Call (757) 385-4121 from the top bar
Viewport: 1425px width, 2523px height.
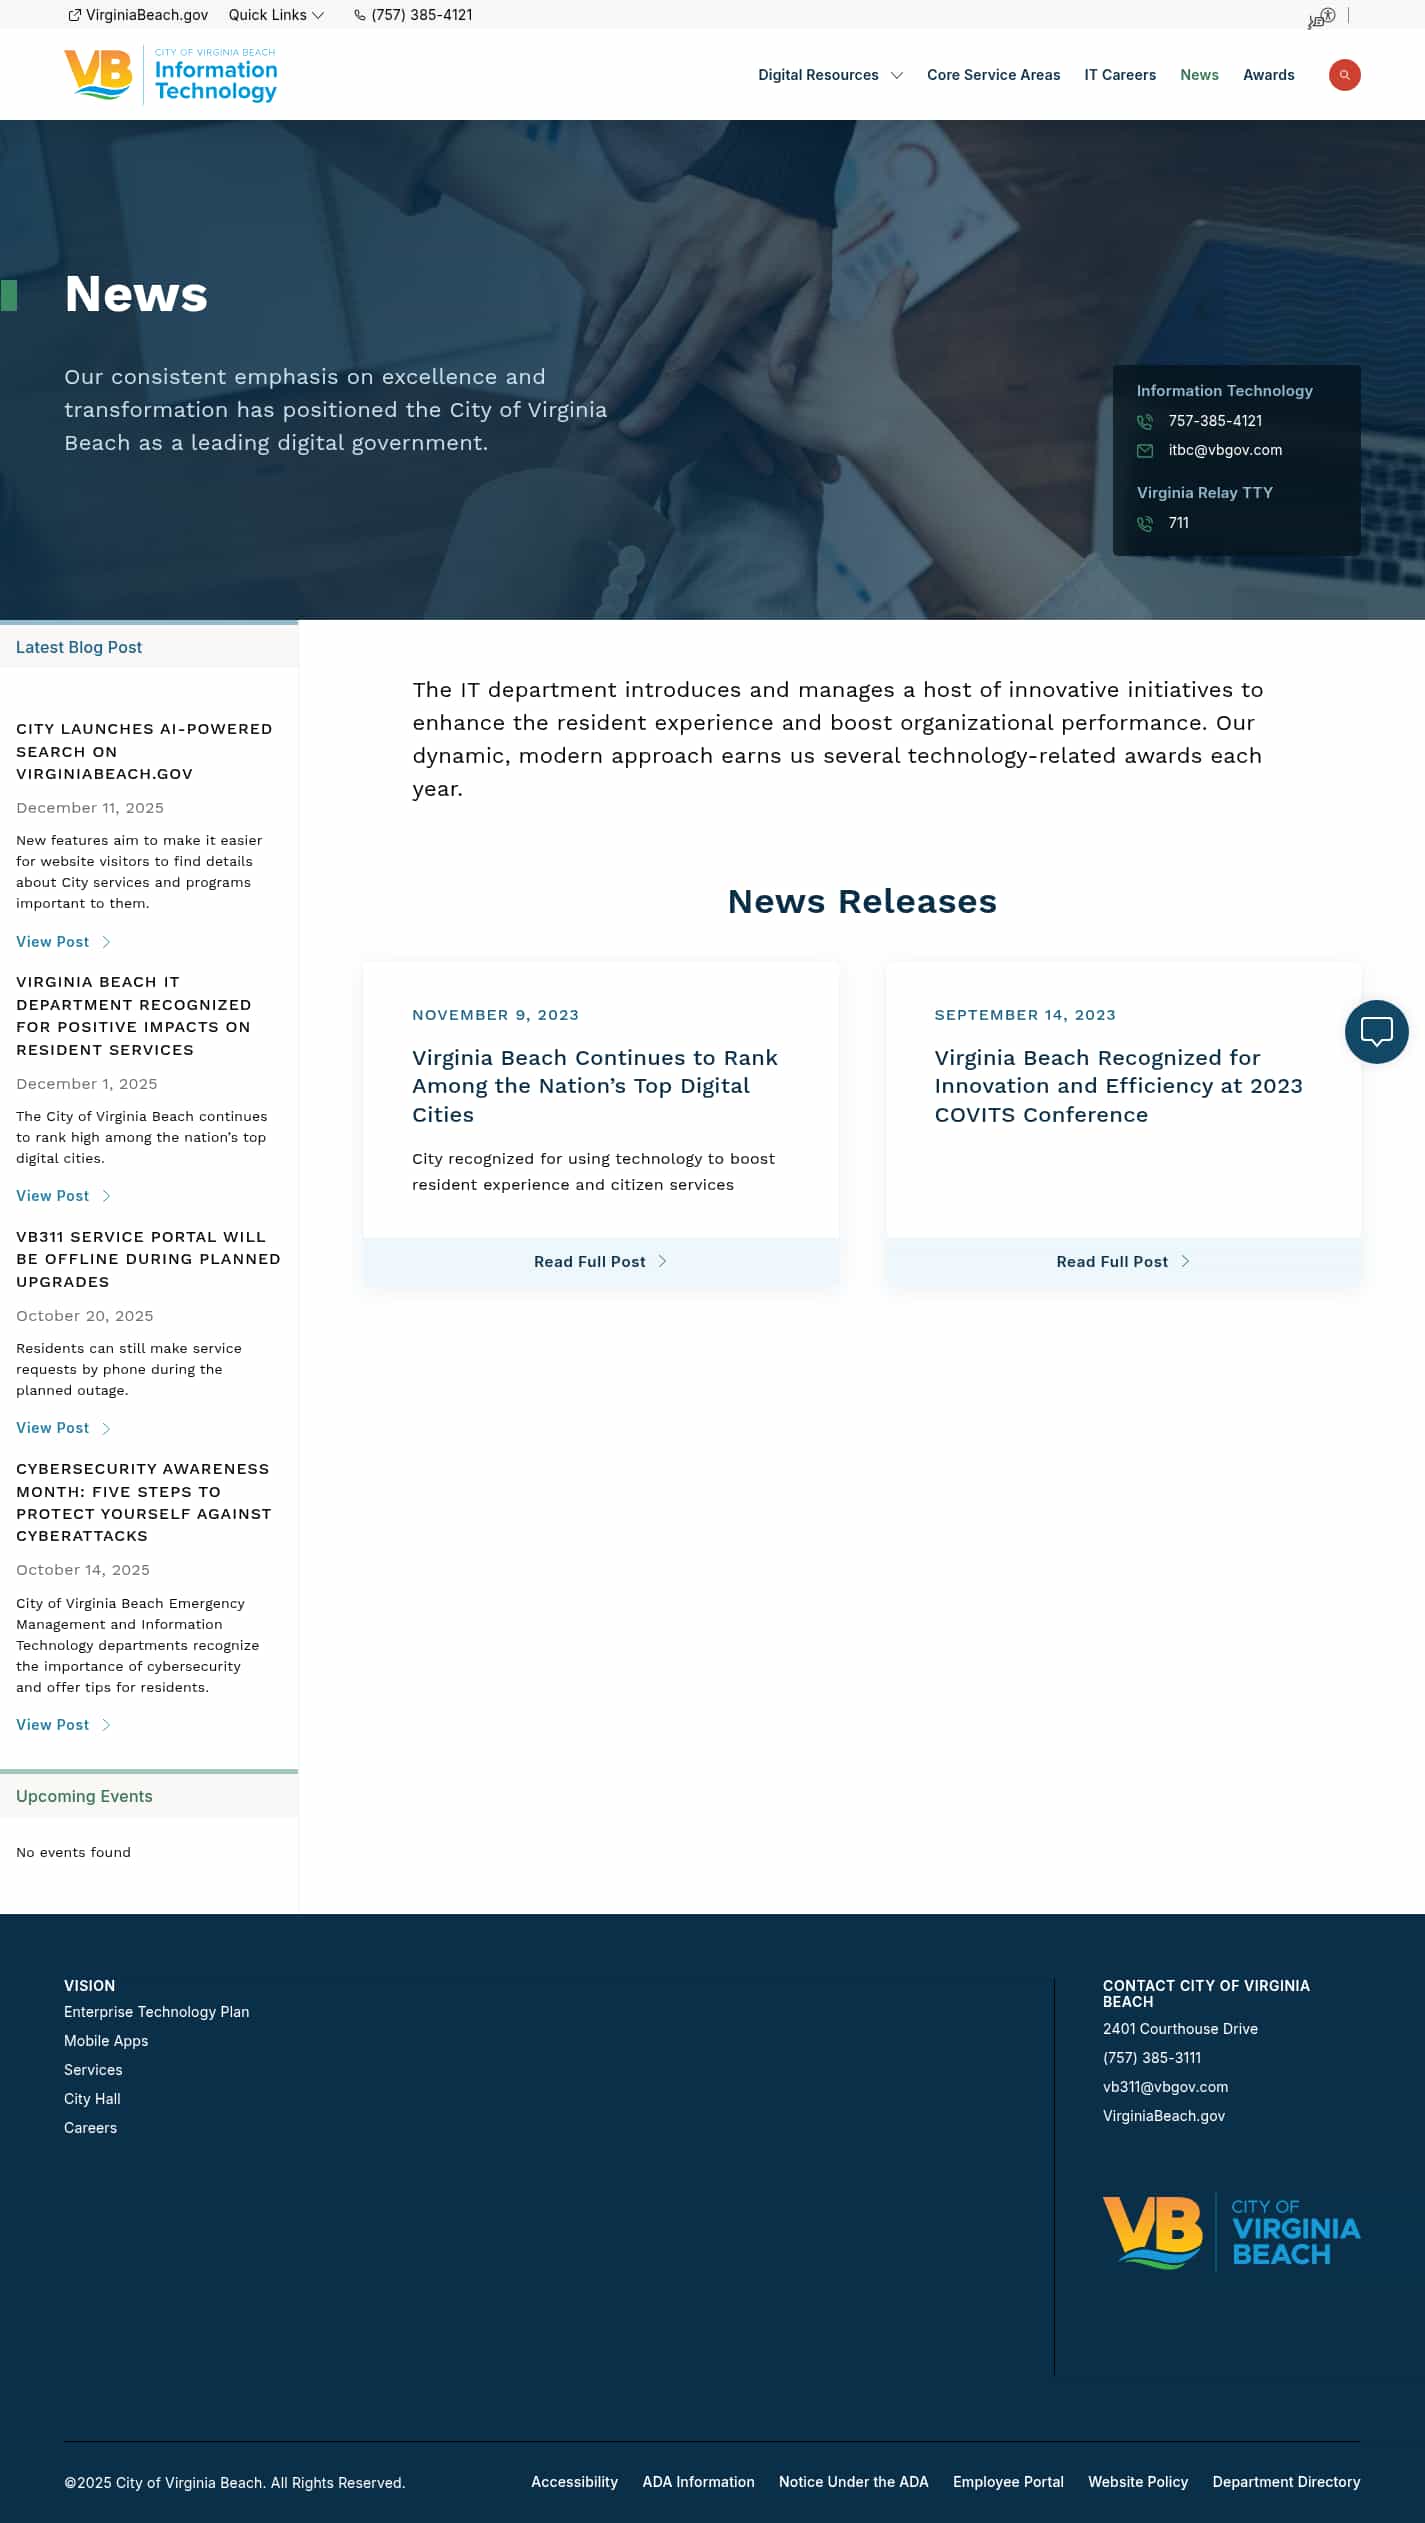pos(422,15)
